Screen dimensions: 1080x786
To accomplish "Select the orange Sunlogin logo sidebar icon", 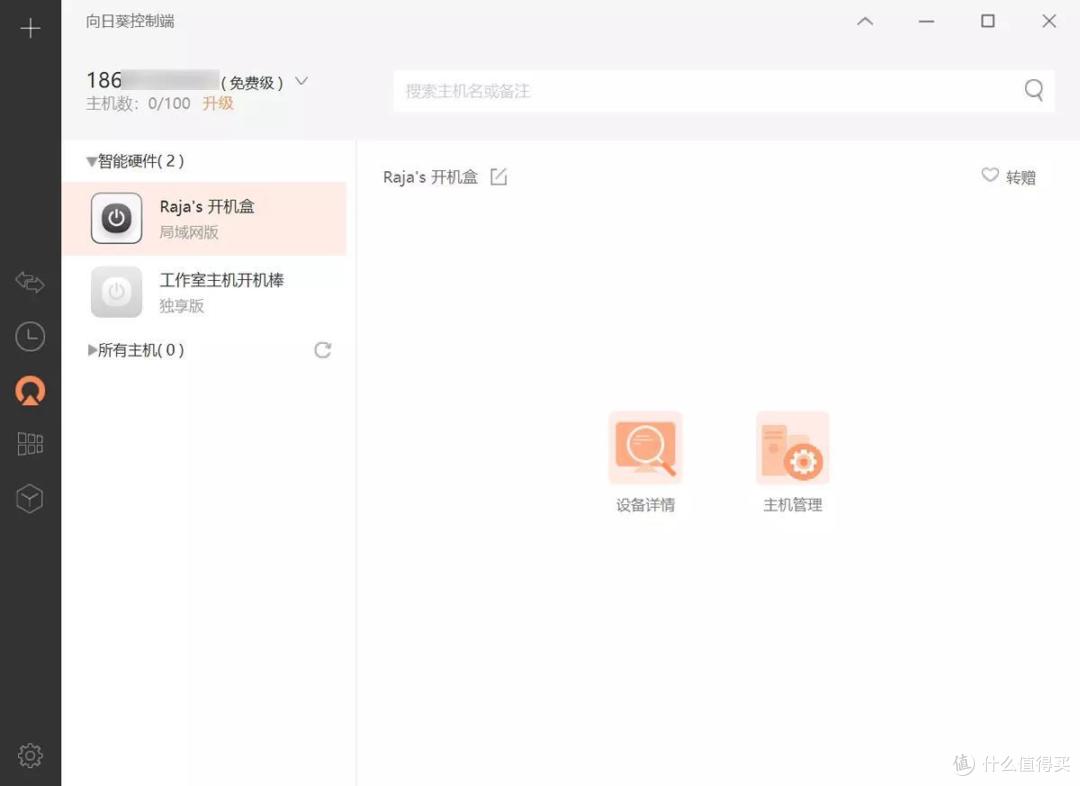I will (x=30, y=391).
